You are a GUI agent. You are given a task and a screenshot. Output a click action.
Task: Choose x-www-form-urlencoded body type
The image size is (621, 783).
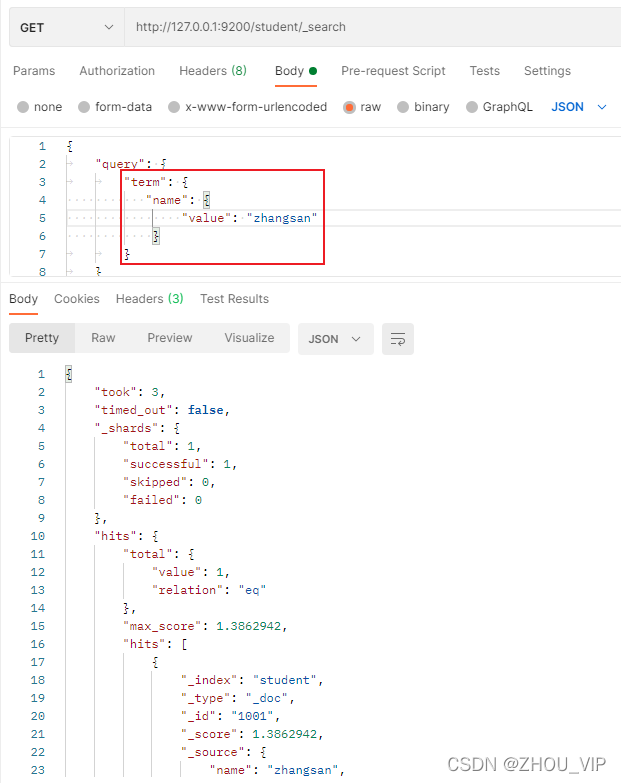(248, 107)
